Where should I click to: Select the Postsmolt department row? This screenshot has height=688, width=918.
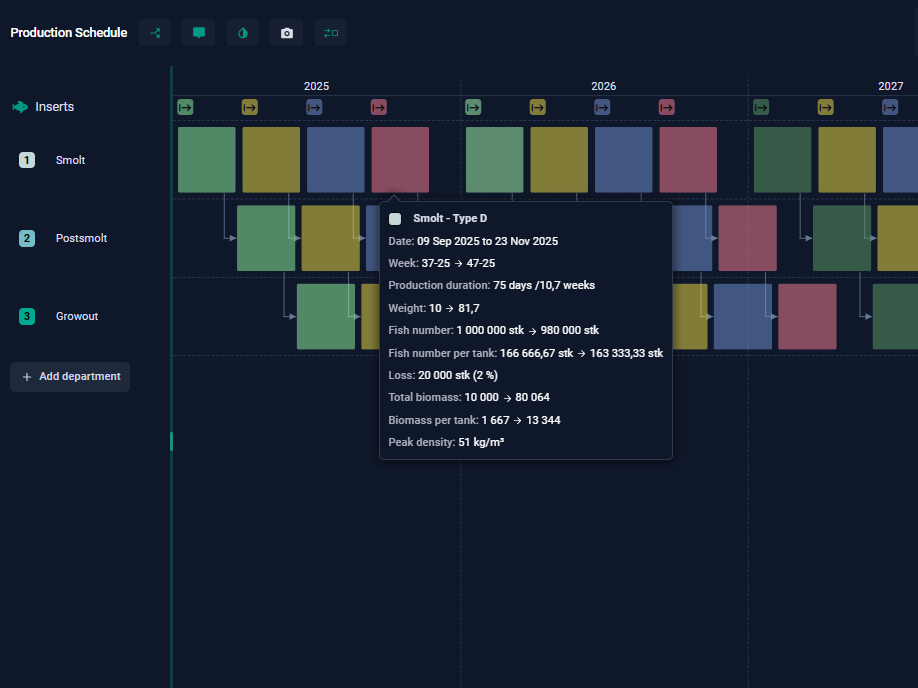click(81, 238)
